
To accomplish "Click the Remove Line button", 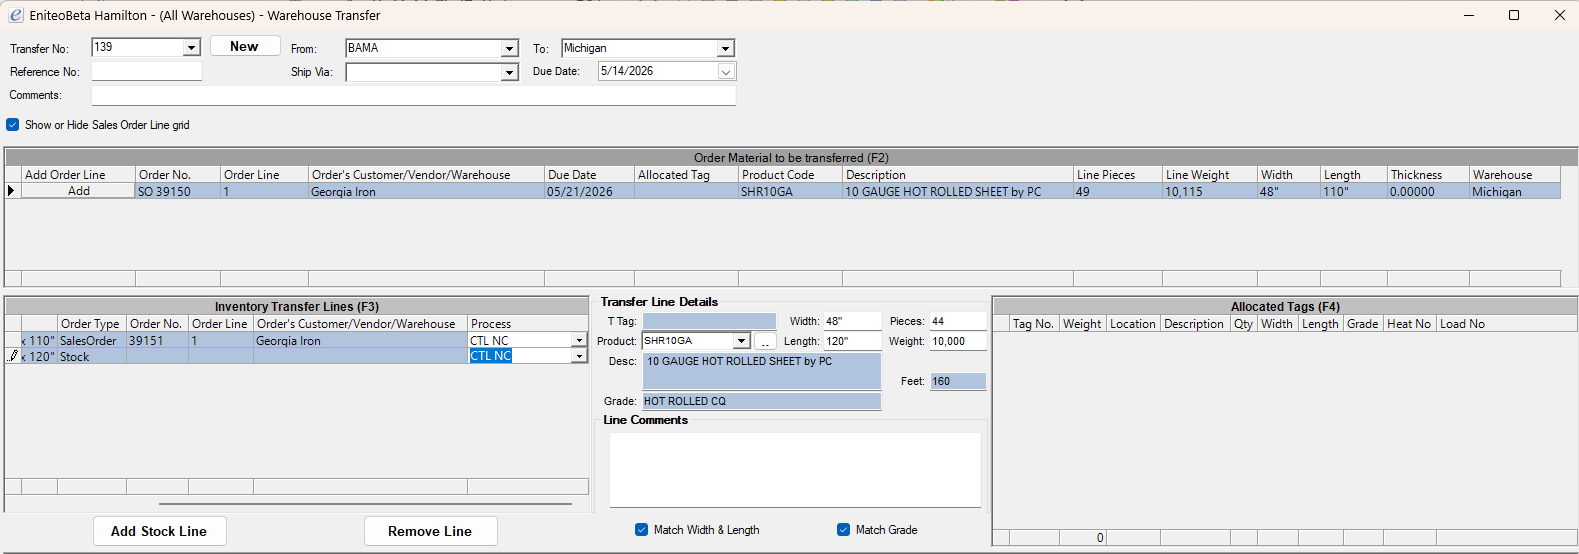I will [x=430, y=531].
